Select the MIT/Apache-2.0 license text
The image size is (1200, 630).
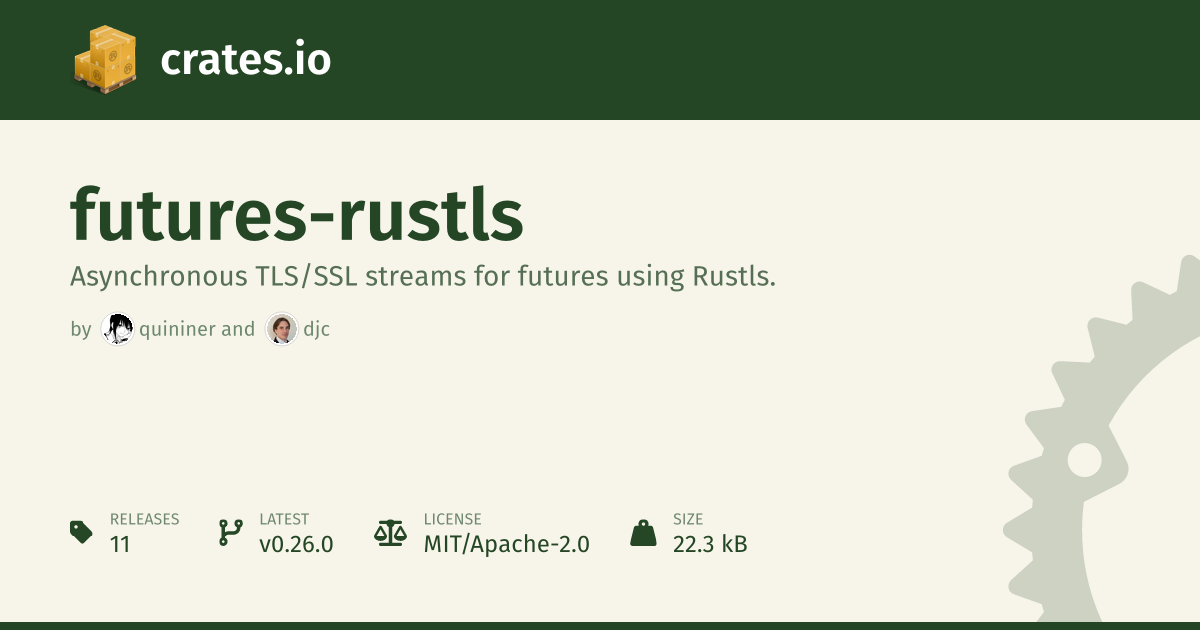(x=506, y=545)
